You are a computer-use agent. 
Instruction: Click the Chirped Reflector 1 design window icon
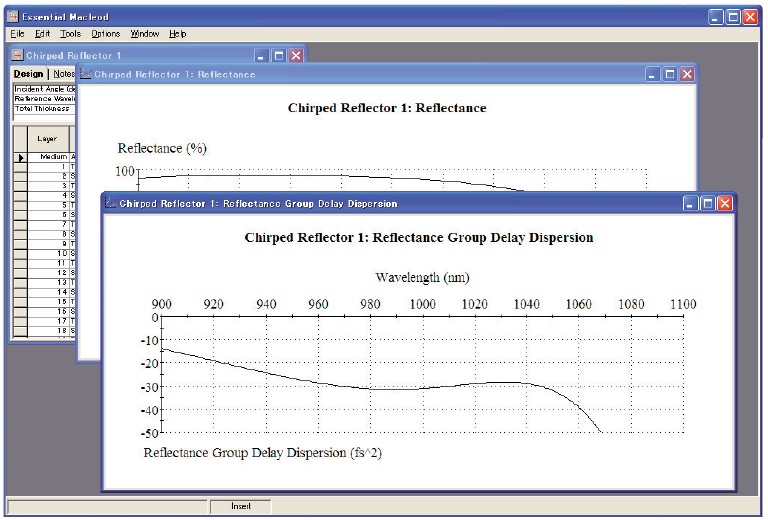(x=17, y=56)
